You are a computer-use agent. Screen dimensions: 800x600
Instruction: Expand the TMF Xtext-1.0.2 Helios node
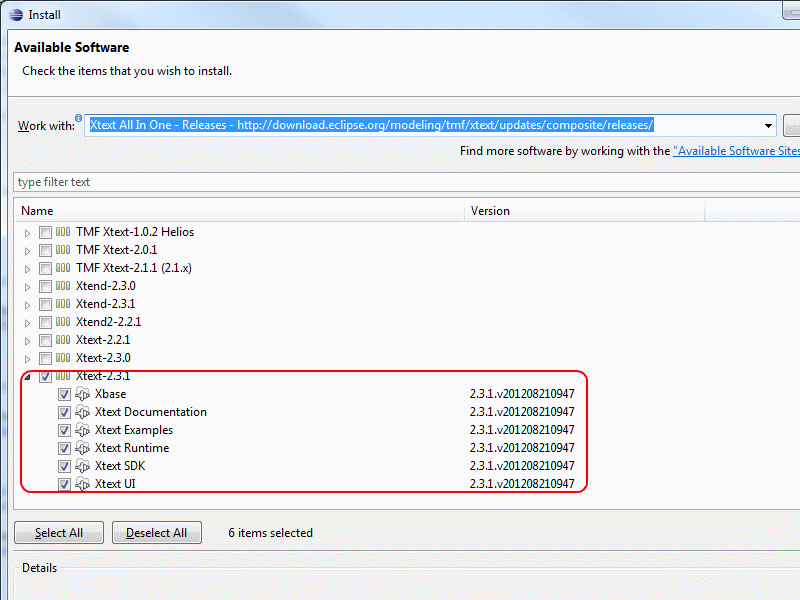(x=28, y=233)
